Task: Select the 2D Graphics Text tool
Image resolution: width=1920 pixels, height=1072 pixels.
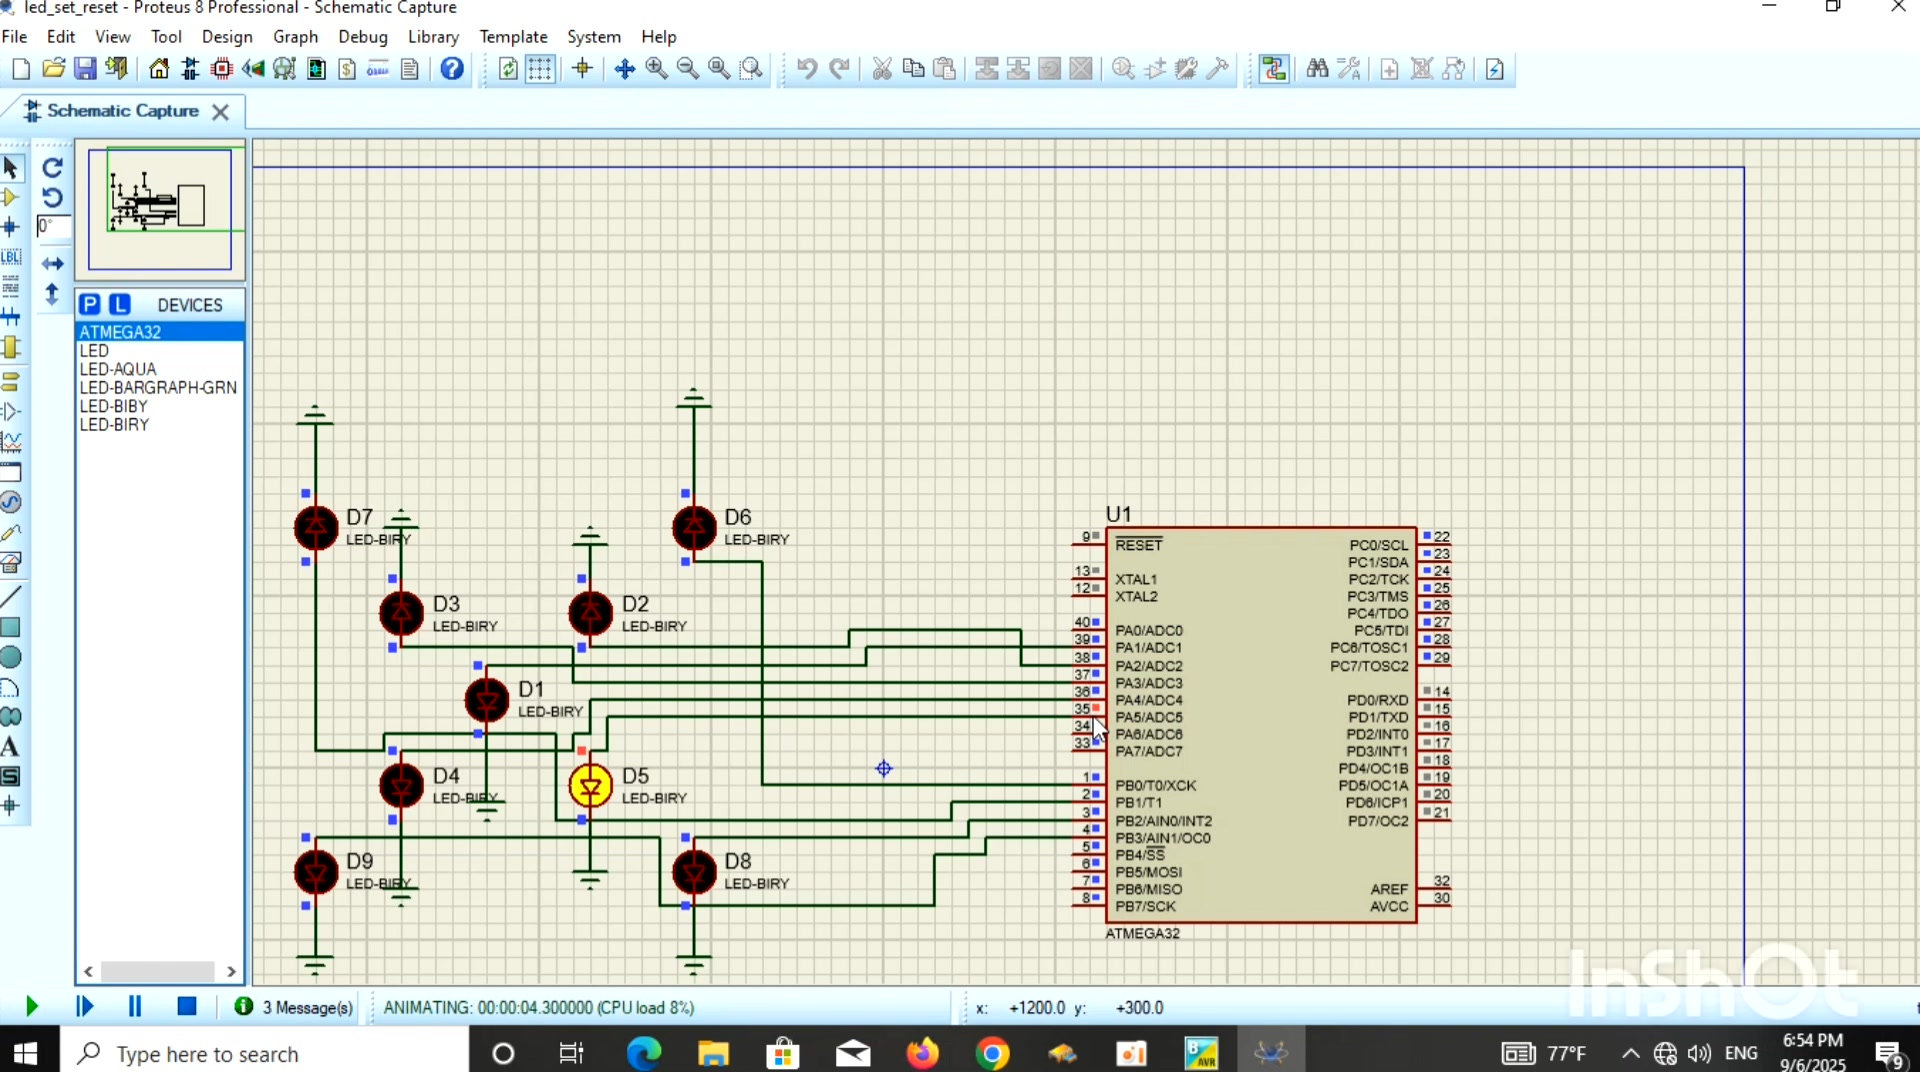Action: (x=11, y=747)
